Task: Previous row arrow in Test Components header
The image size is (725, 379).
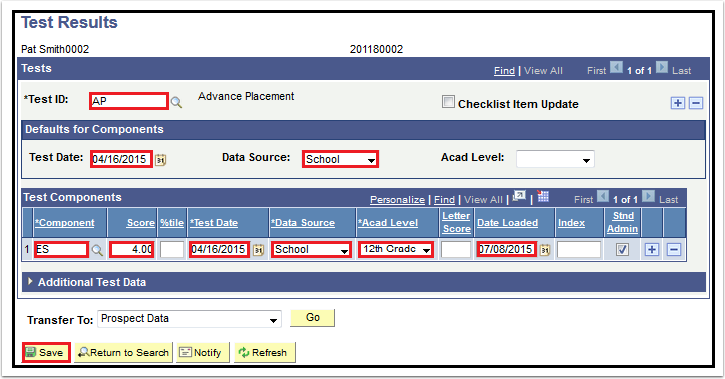Action: pos(603,196)
